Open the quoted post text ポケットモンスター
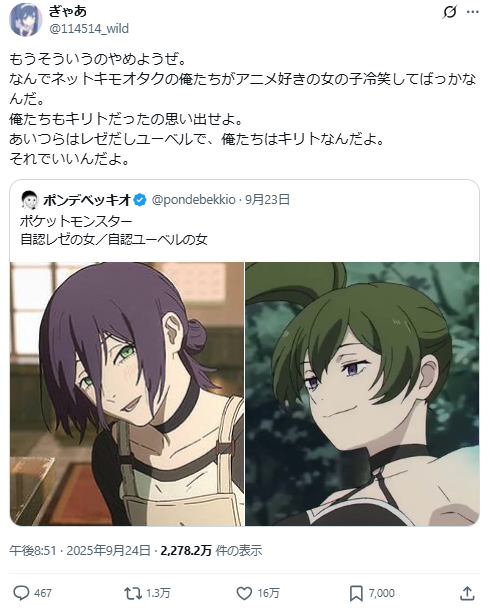The width and height of the screenshot is (490, 612). coord(77,221)
